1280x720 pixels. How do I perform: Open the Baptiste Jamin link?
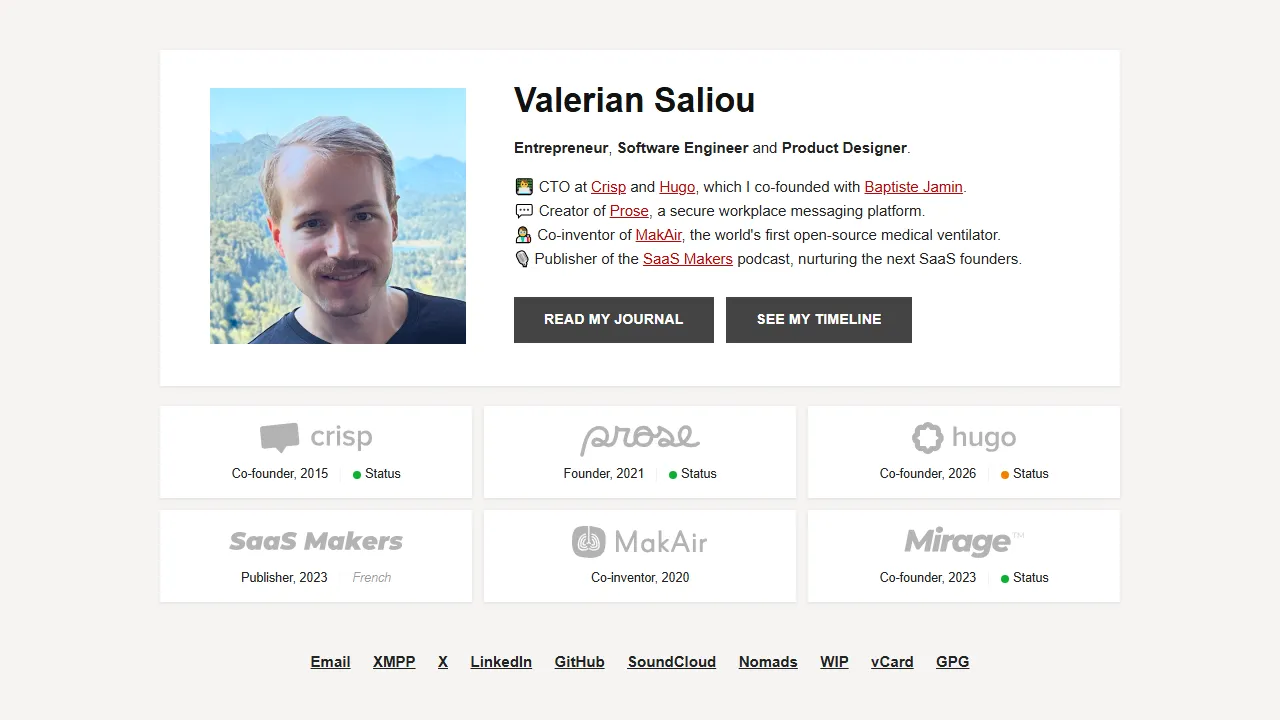pyautogui.click(x=913, y=186)
